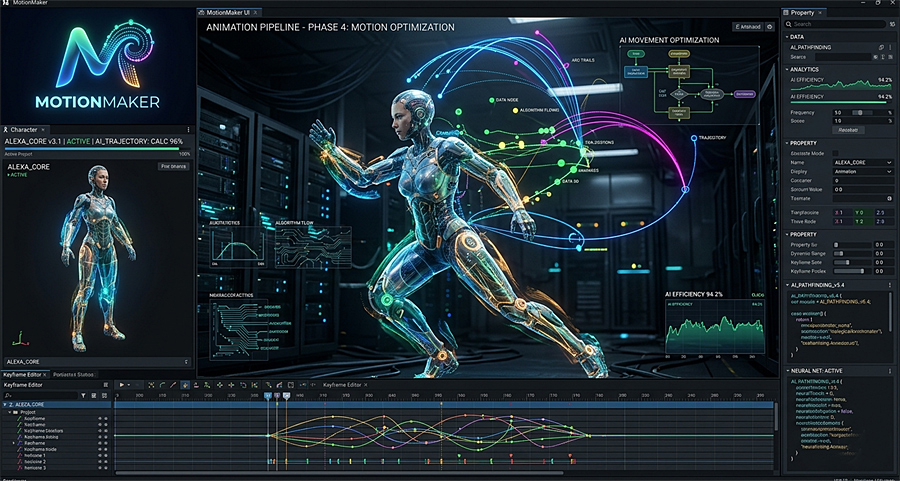Adjust the Keyliome Sete slider
The image size is (900, 481).
click(852, 262)
